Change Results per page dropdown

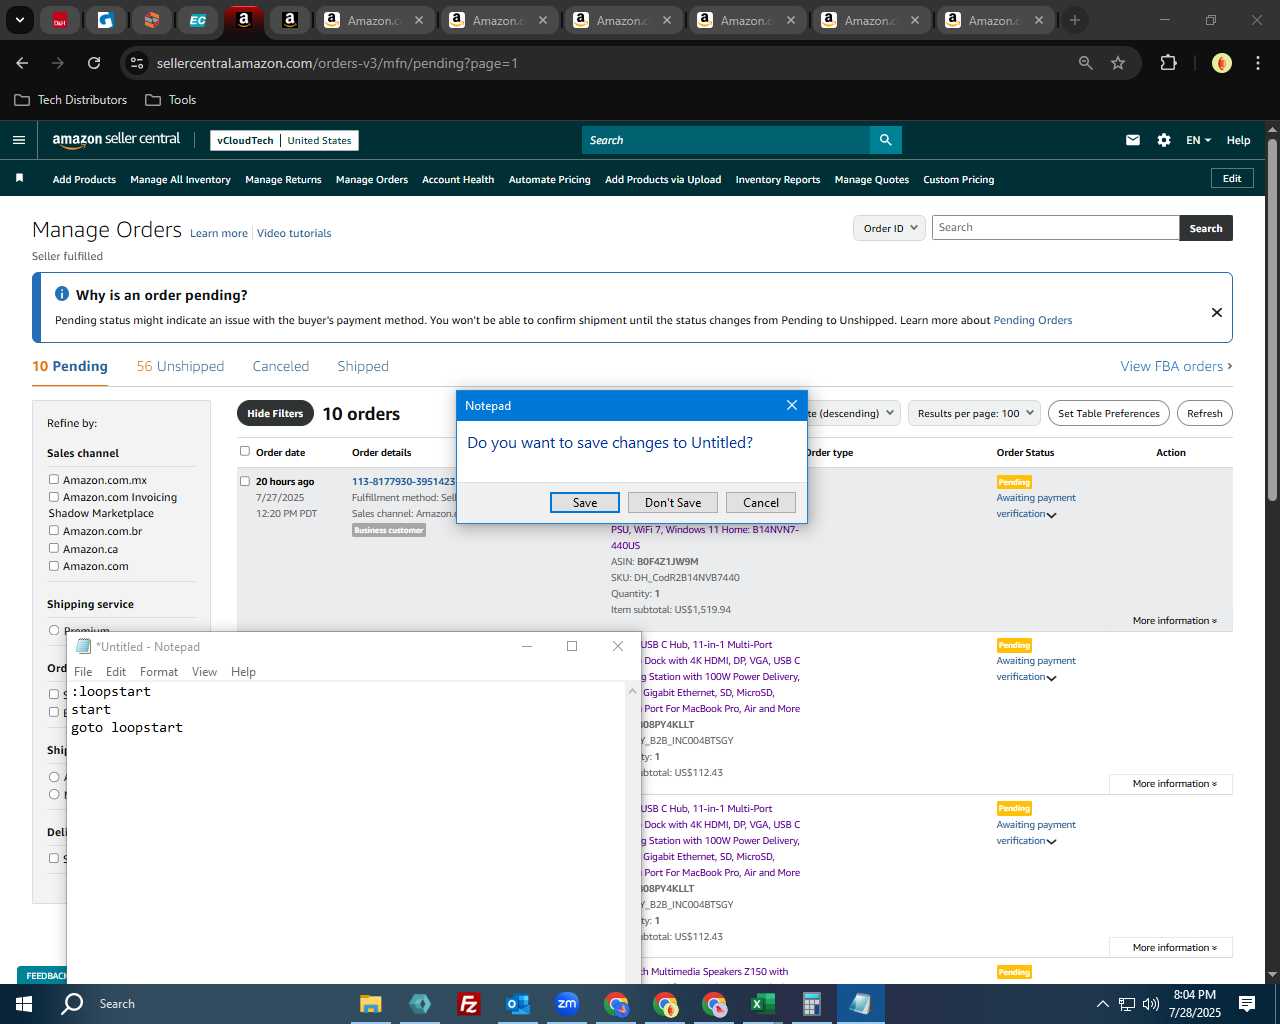(975, 413)
